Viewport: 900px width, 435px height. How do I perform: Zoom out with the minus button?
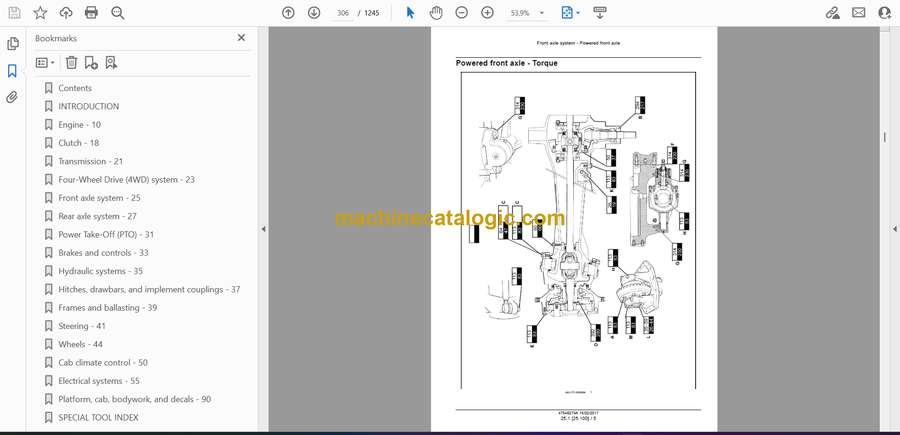461,13
